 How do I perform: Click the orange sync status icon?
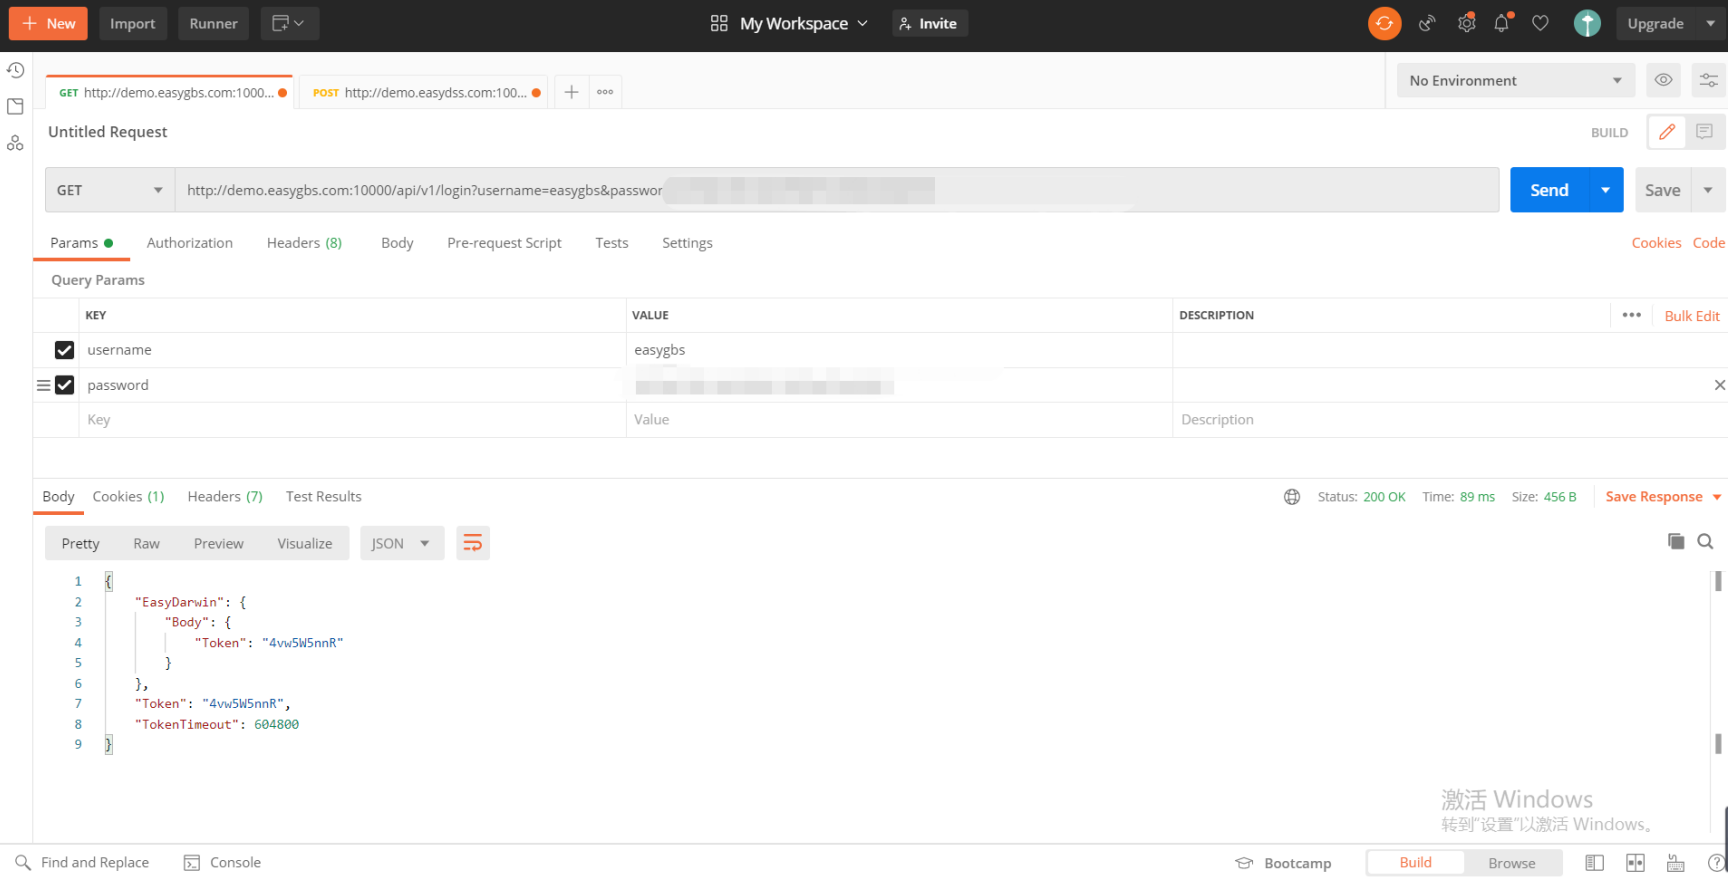pos(1384,23)
